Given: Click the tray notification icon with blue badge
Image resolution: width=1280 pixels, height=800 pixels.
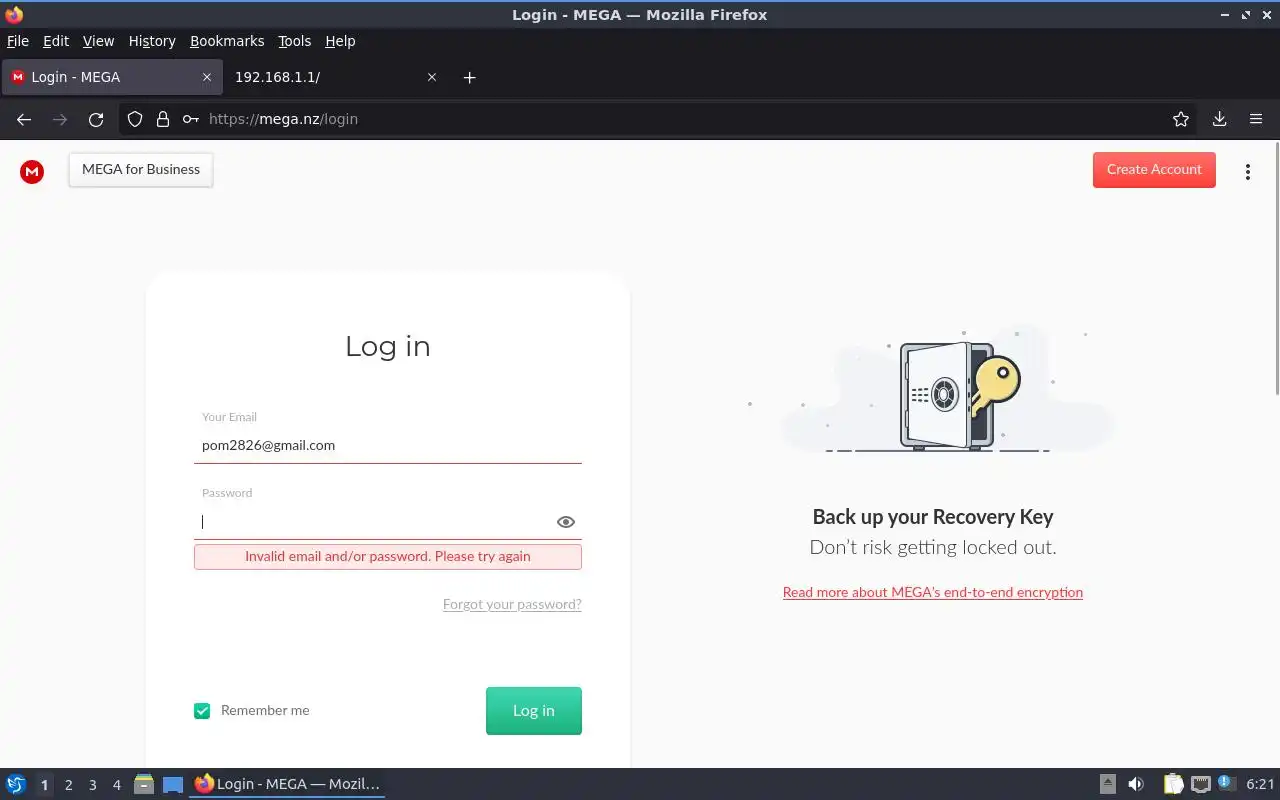Looking at the screenshot, I should 1225,783.
